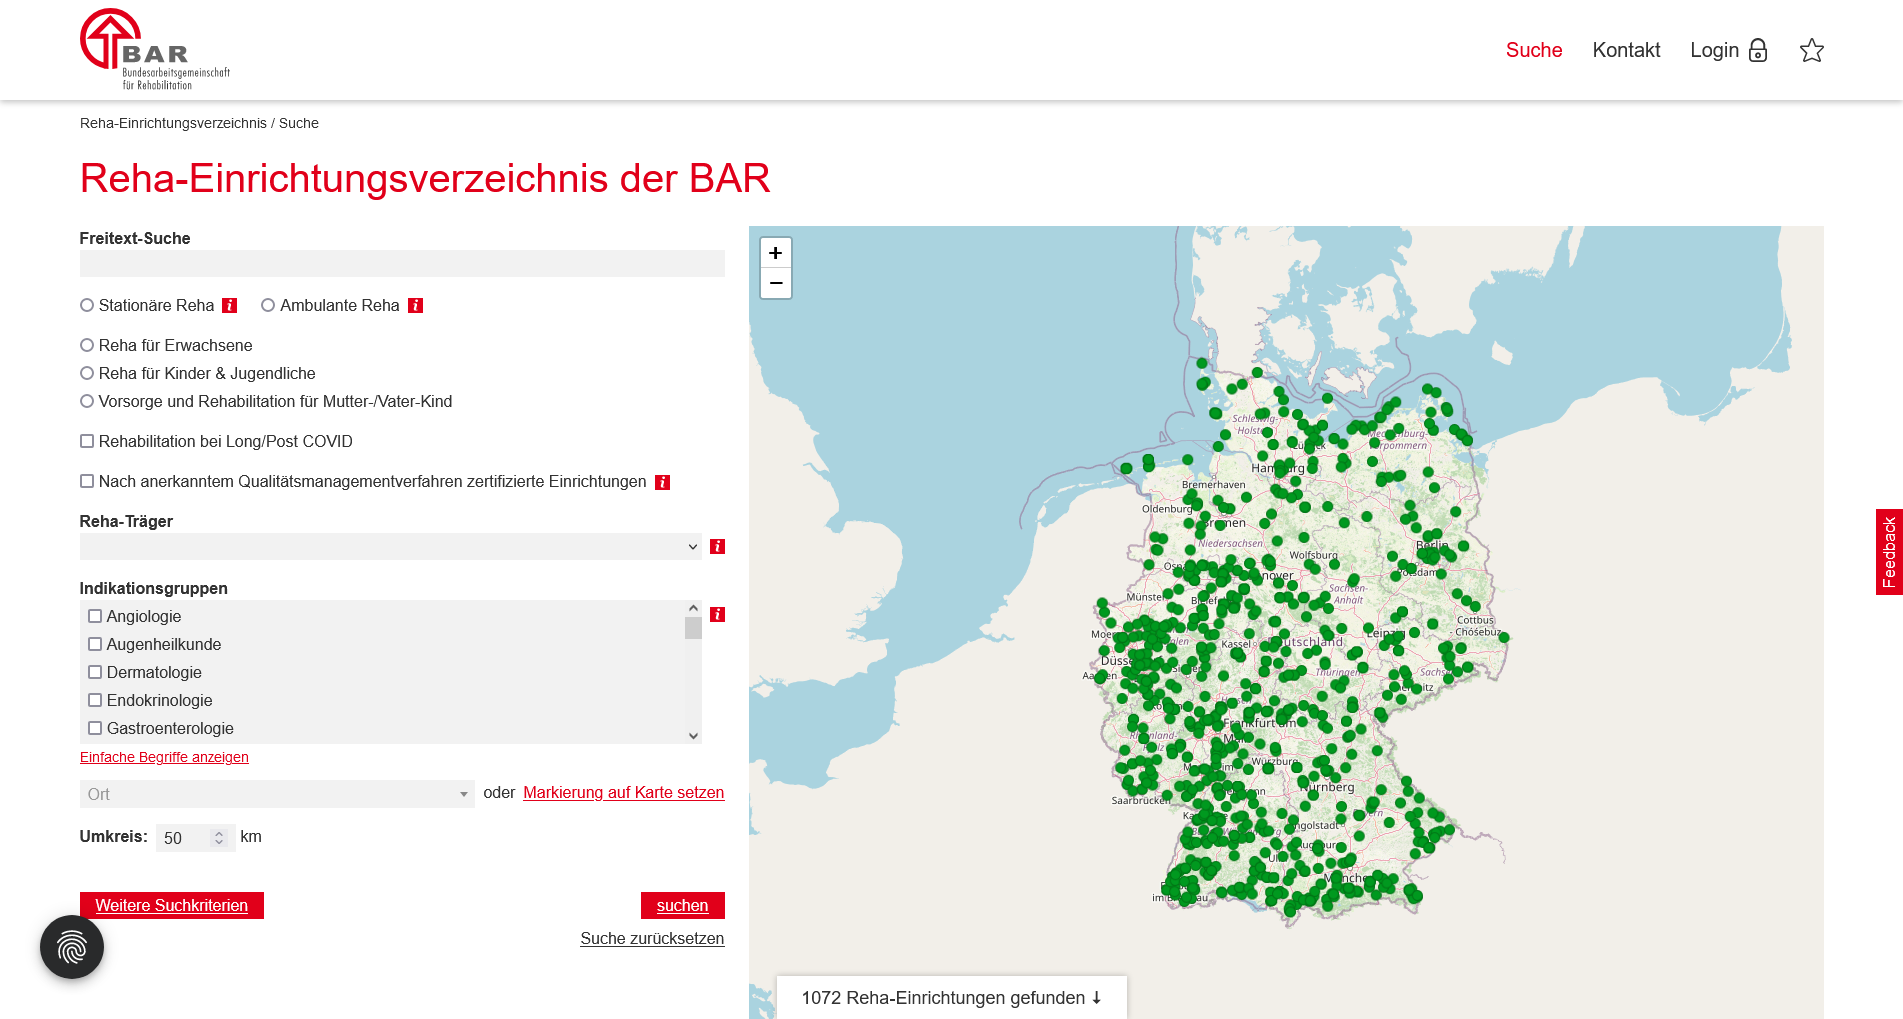Viewport: 1903px width, 1019px height.
Task: Select the Stationäre Reha radio button
Action: click(x=87, y=305)
